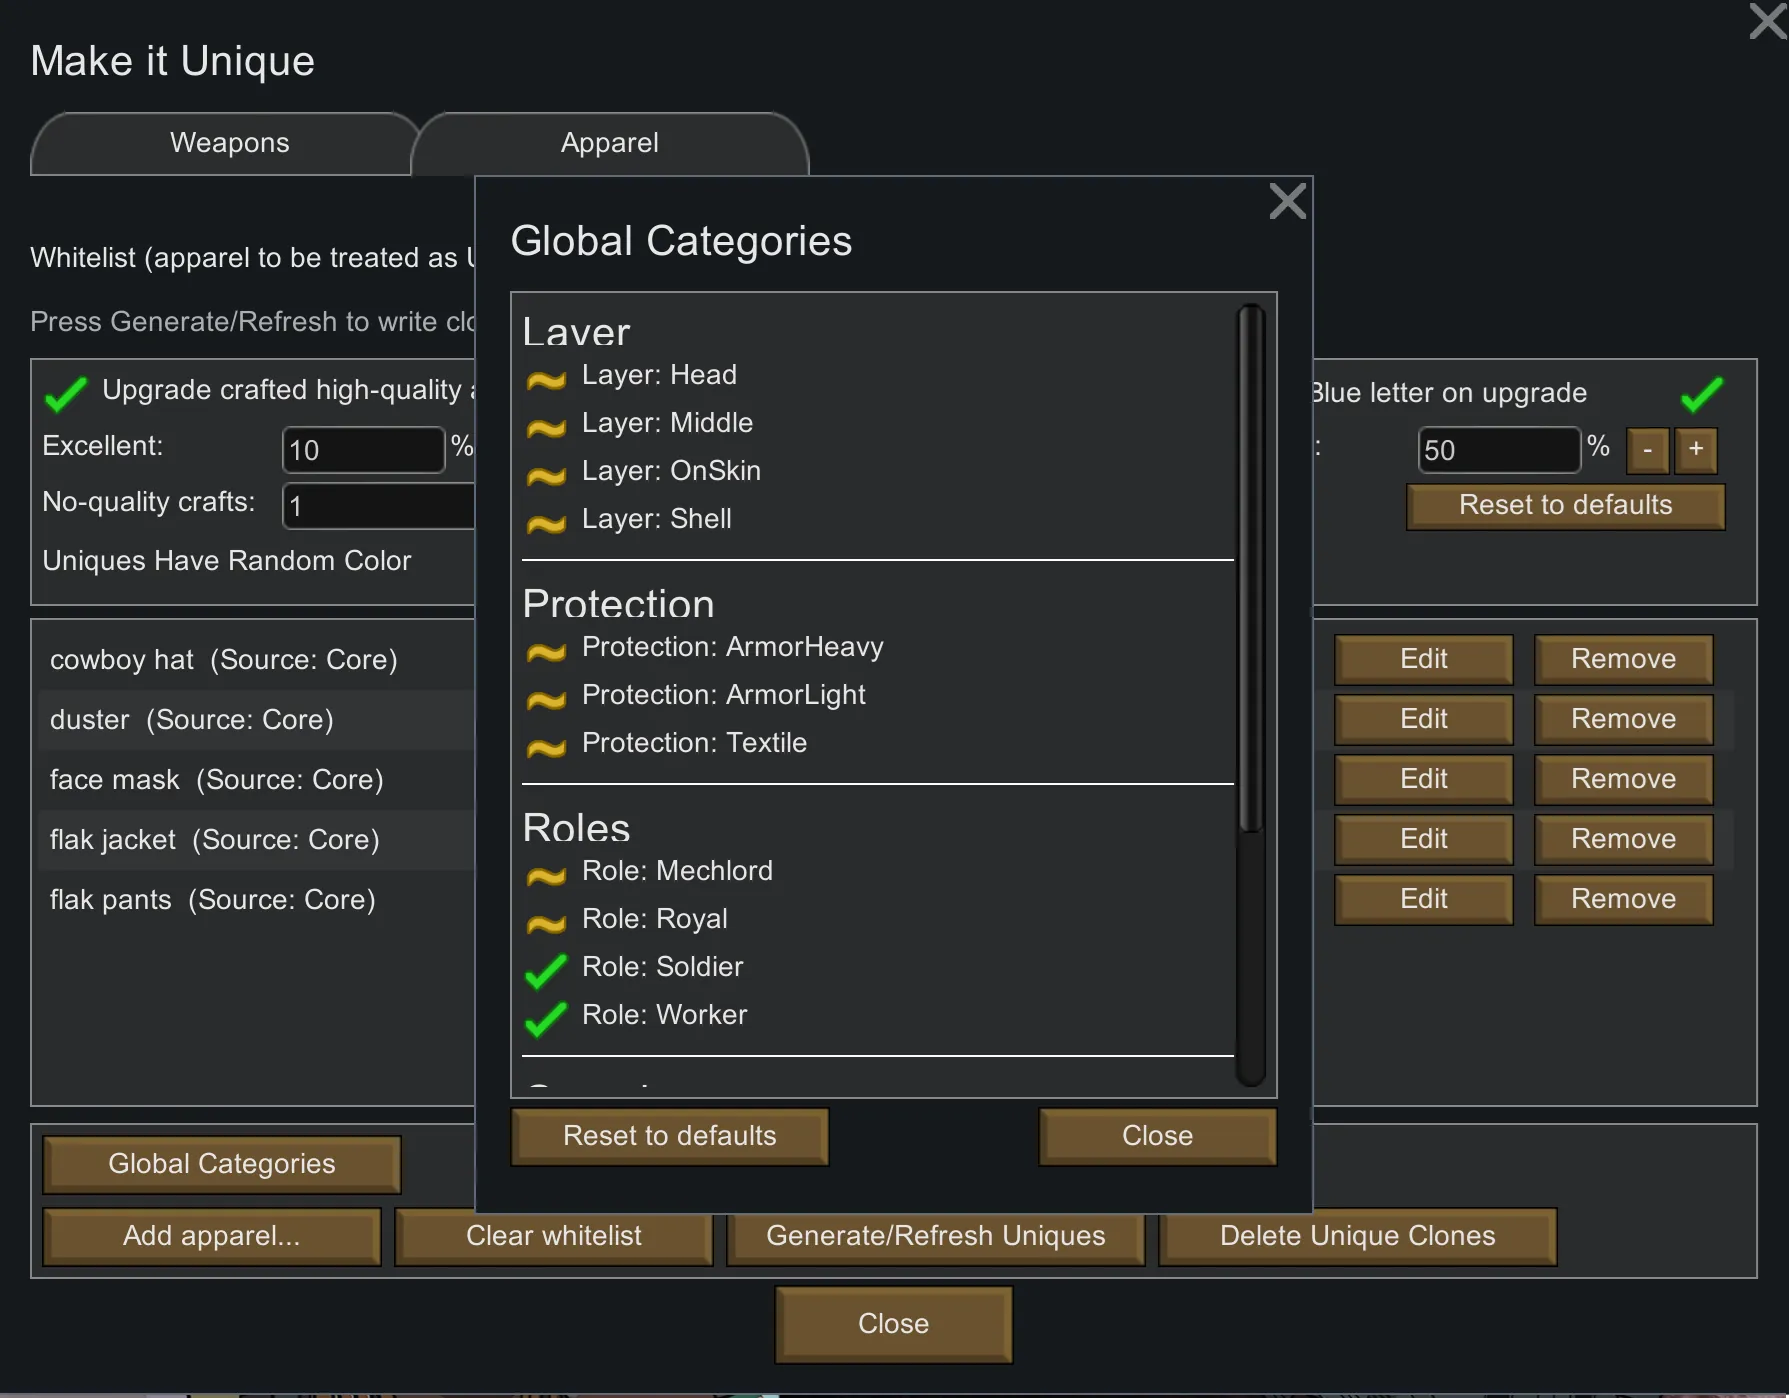1789x1398 pixels.
Task: Click the Role: Royal tilde icon
Action: 546,923
